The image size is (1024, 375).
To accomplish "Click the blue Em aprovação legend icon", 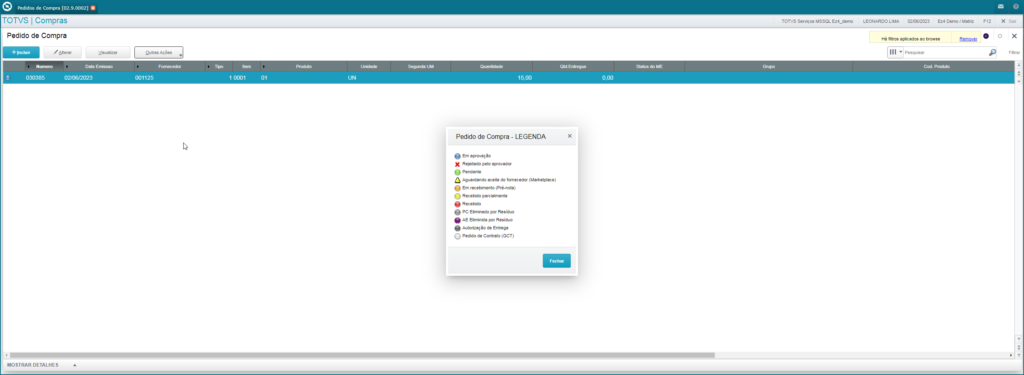I will point(457,156).
